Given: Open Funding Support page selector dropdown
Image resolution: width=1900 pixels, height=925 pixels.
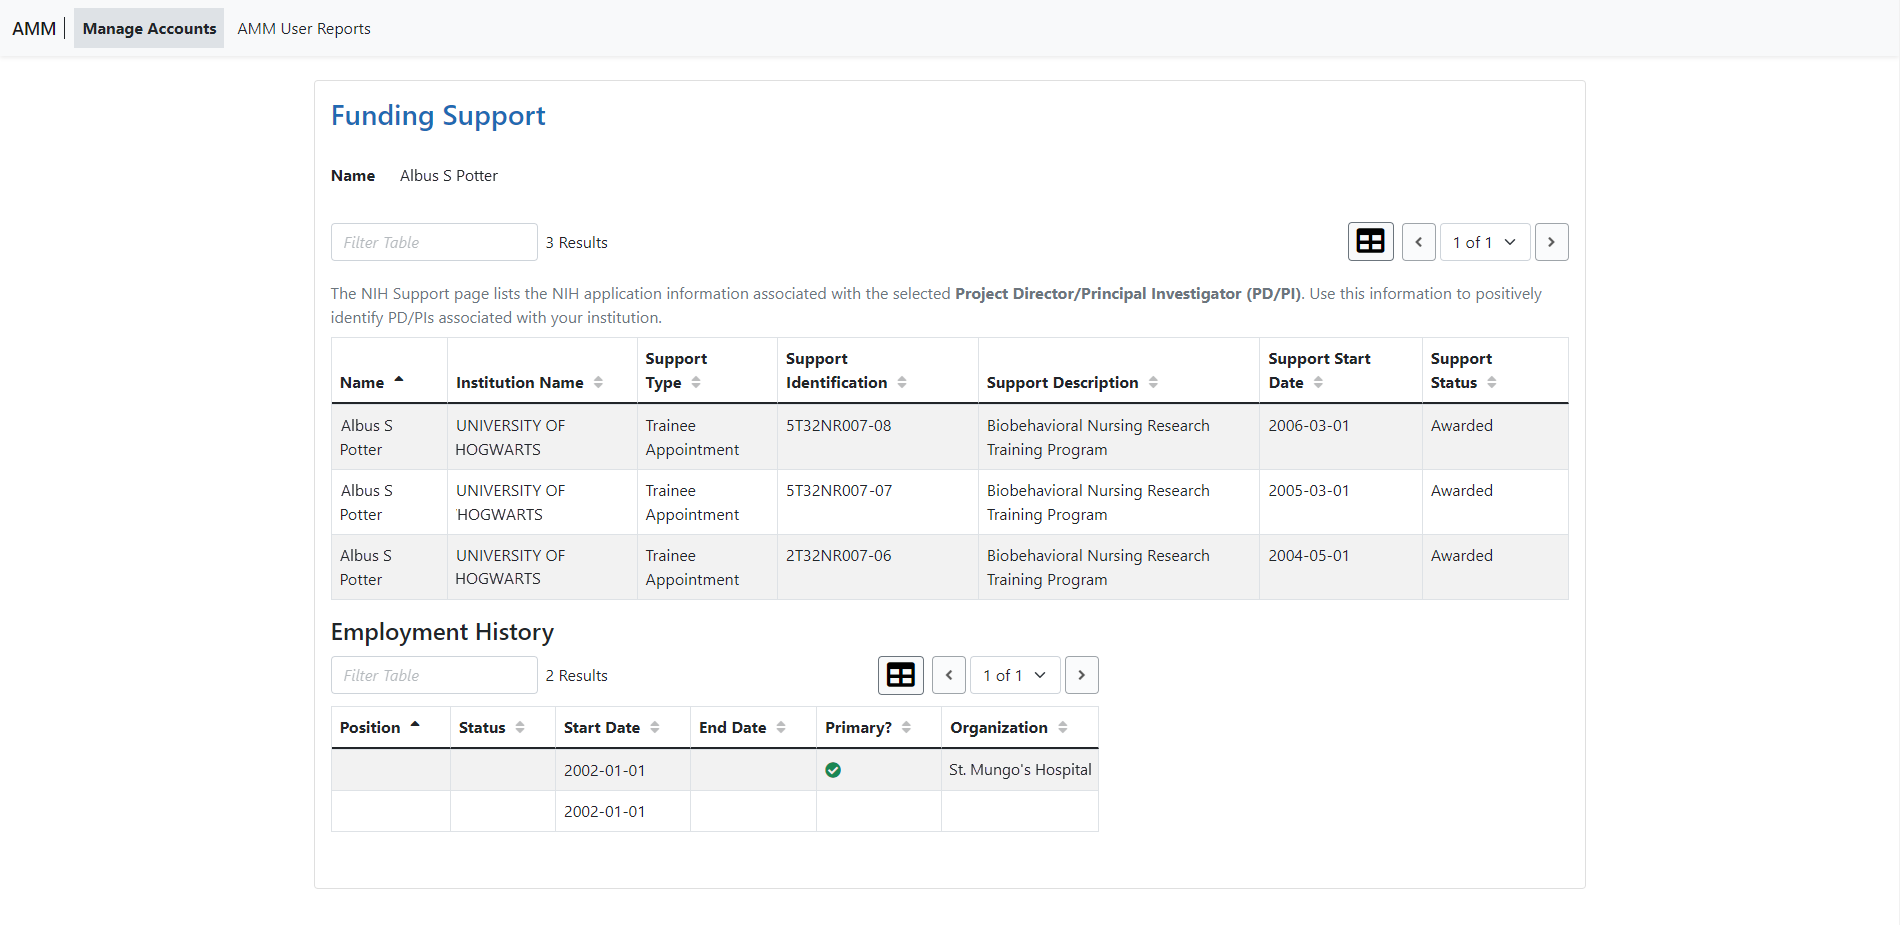Looking at the screenshot, I should (x=1484, y=242).
